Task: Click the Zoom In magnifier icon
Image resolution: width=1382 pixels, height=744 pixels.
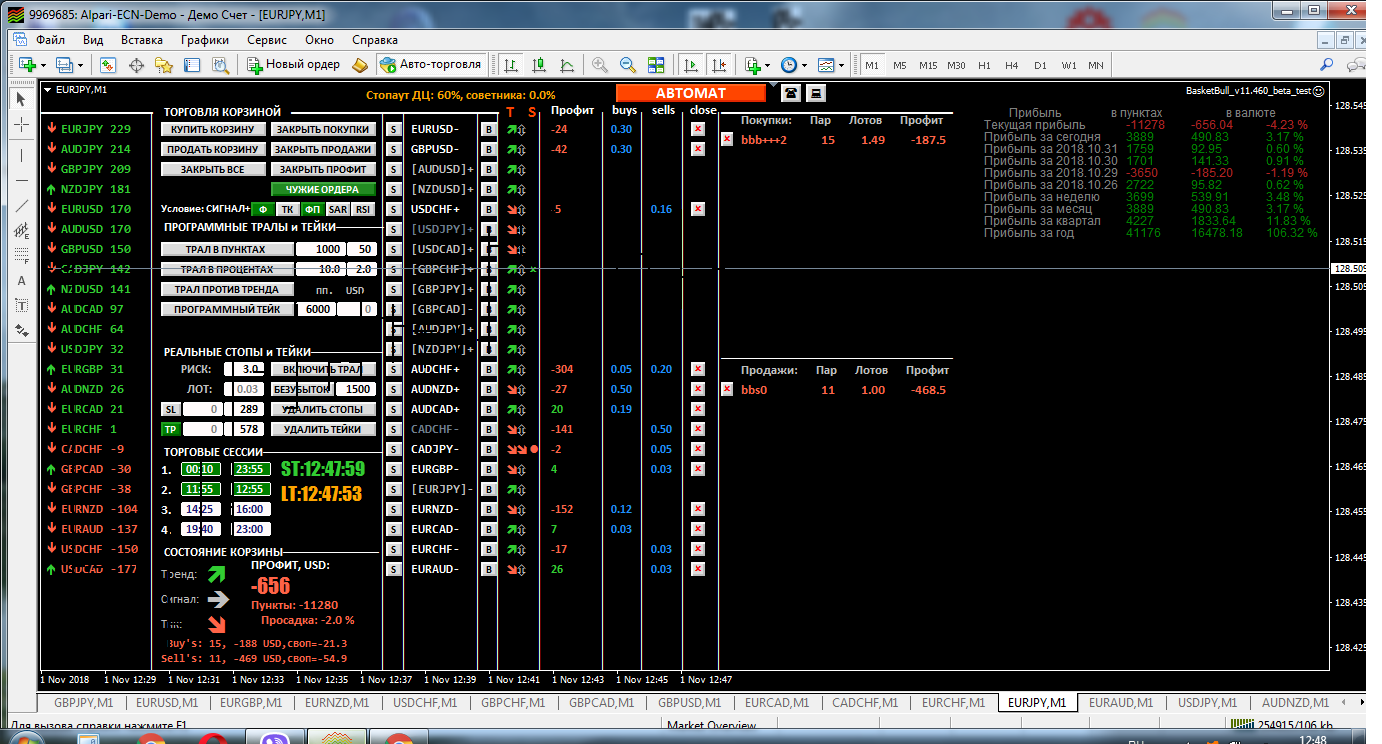Action: (600, 65)
